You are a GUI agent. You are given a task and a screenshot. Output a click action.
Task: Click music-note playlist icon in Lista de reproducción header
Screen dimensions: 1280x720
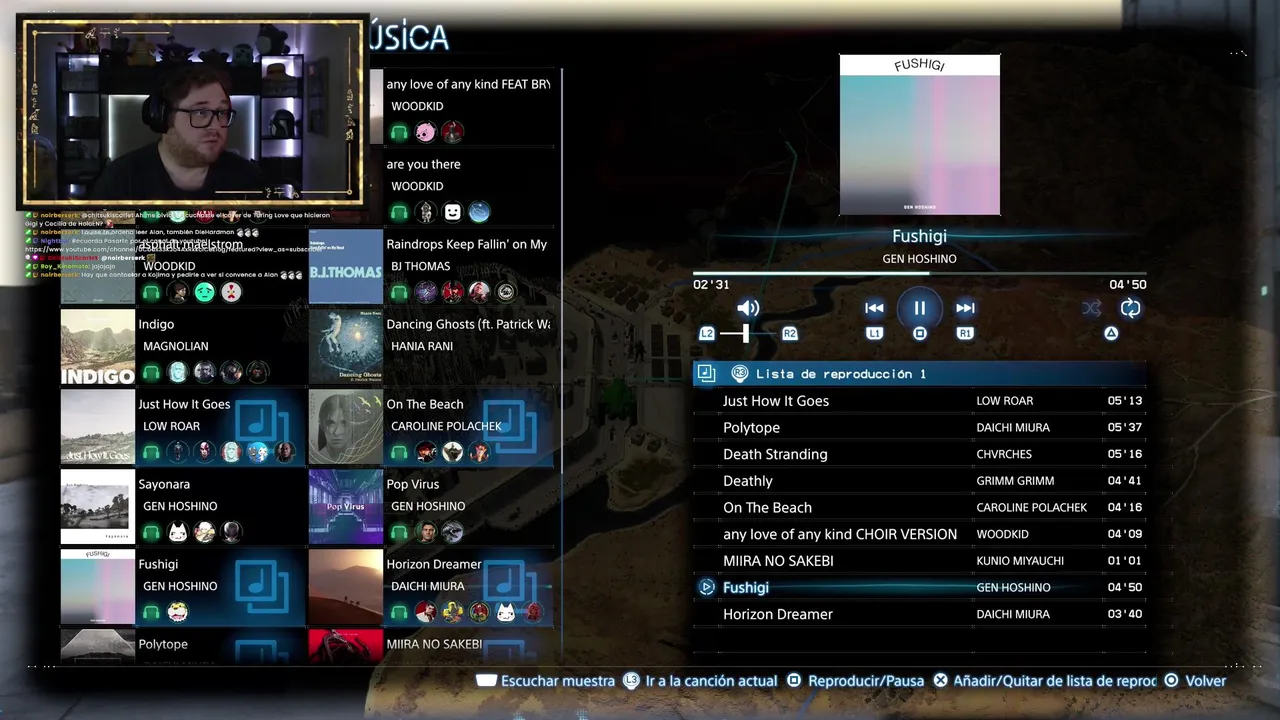[x=706, y=373]
